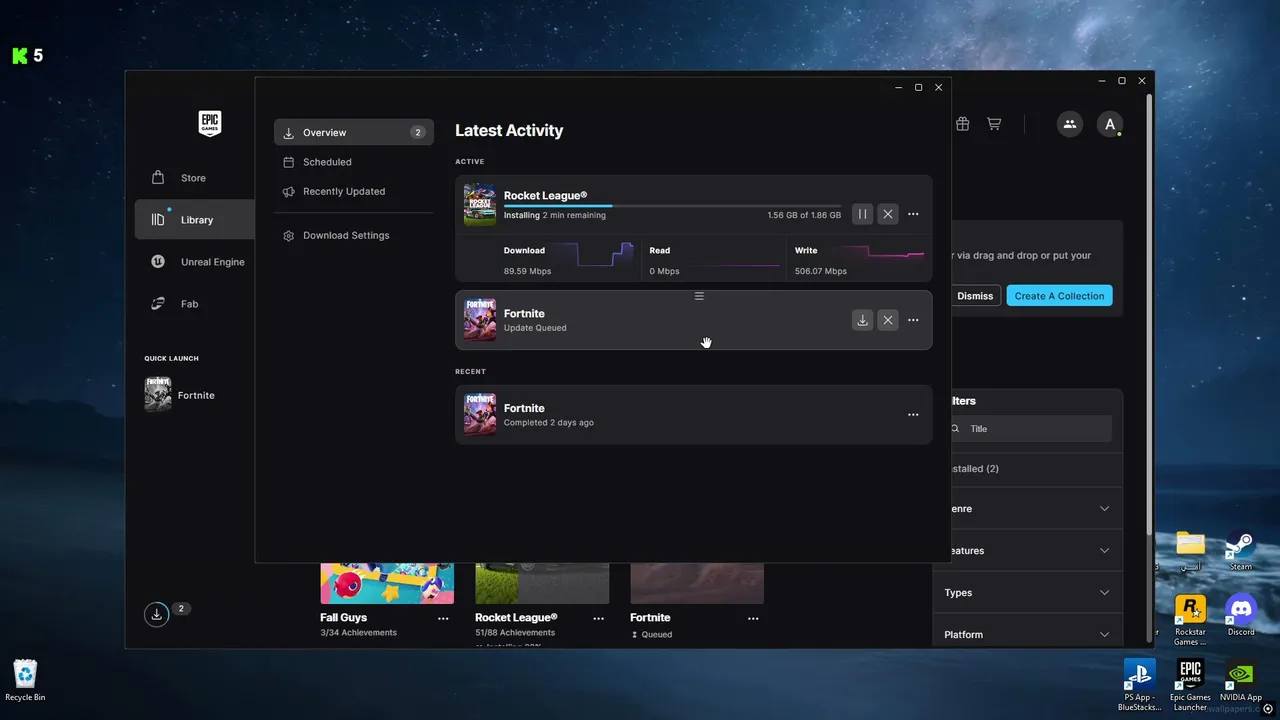Select the Epic Games Launcher desktop shortcut
The width and height of the screenshot is (1280, 720).
(x=1190, y=685)
